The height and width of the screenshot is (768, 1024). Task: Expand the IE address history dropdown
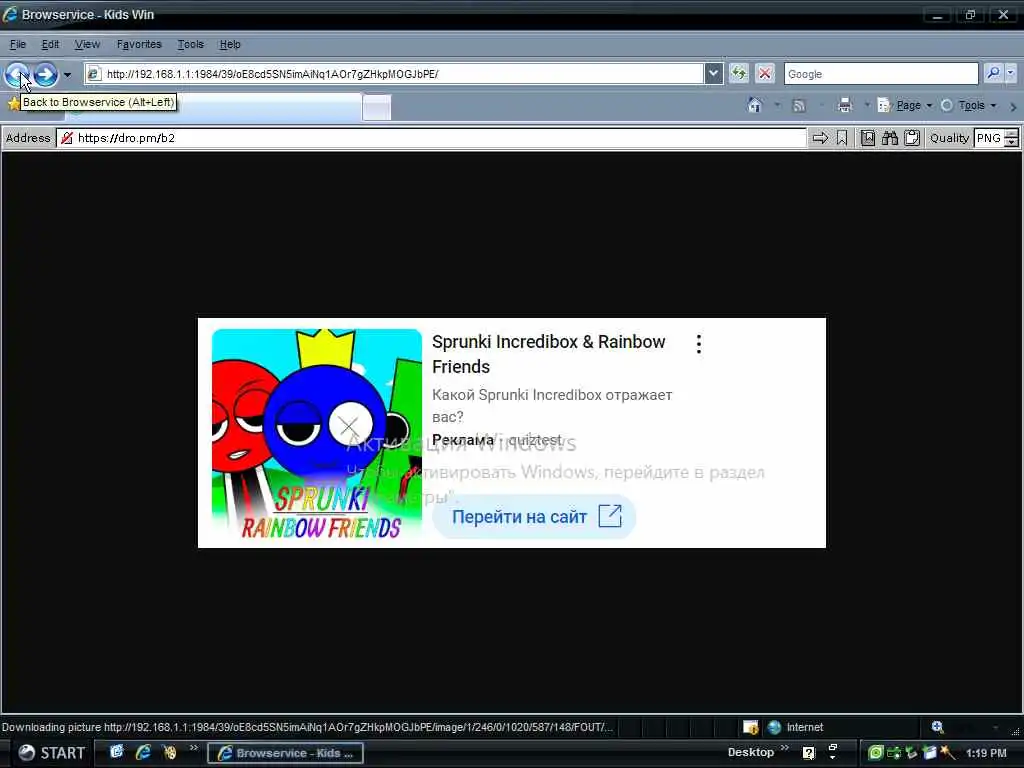714,74
